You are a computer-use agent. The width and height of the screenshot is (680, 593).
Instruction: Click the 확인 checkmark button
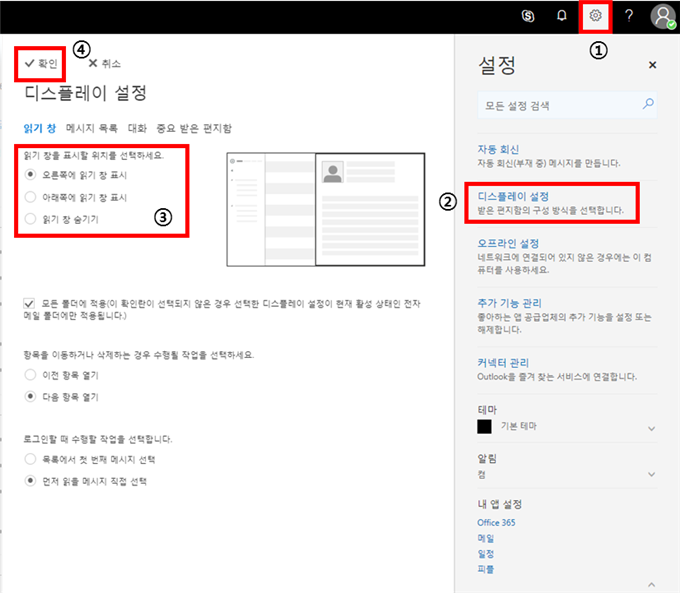[41, 62]
